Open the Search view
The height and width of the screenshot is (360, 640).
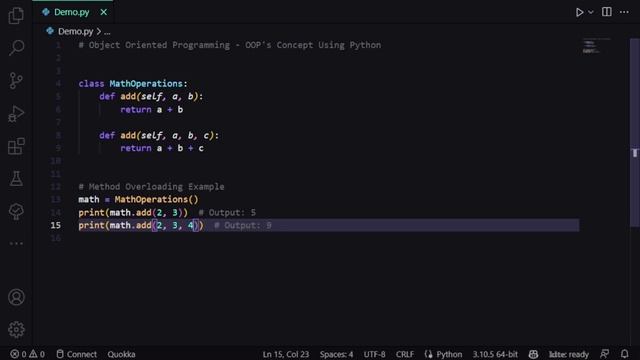coord(16,47)
